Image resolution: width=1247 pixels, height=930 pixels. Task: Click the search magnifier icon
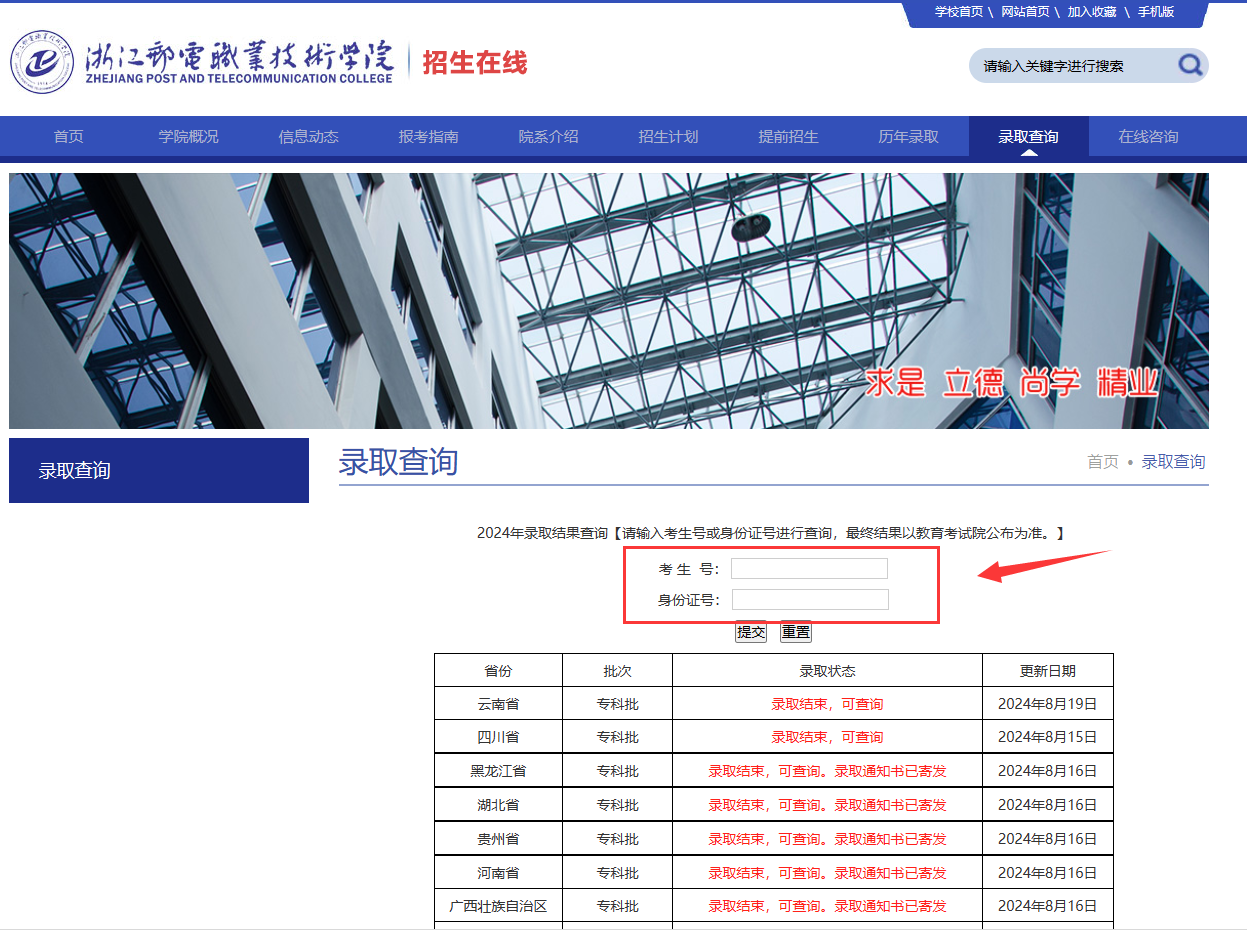[1189, 66]
